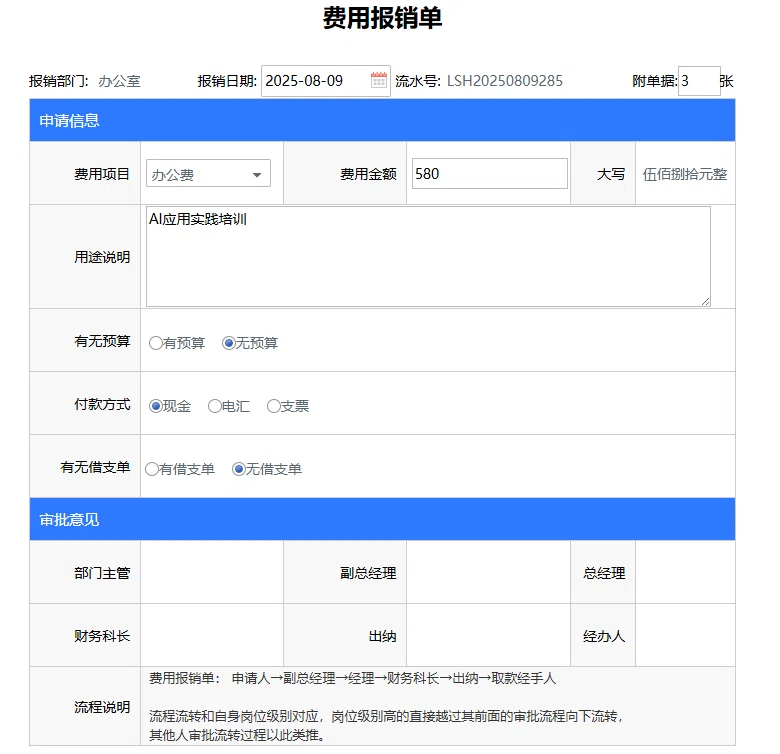
Task: Select the 有预算 radio button
Action: pos(156,343)
